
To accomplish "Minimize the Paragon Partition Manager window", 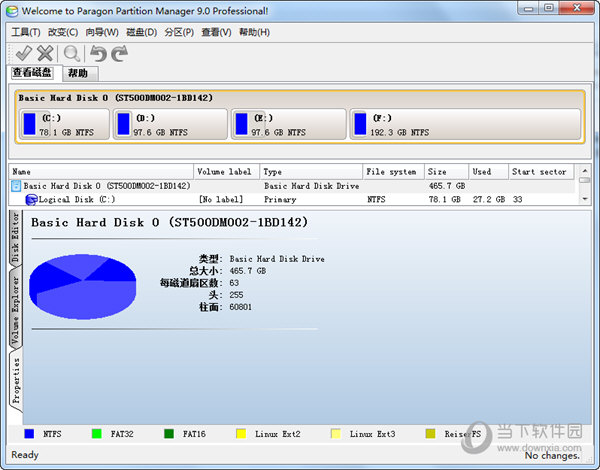I will point(528,8).
